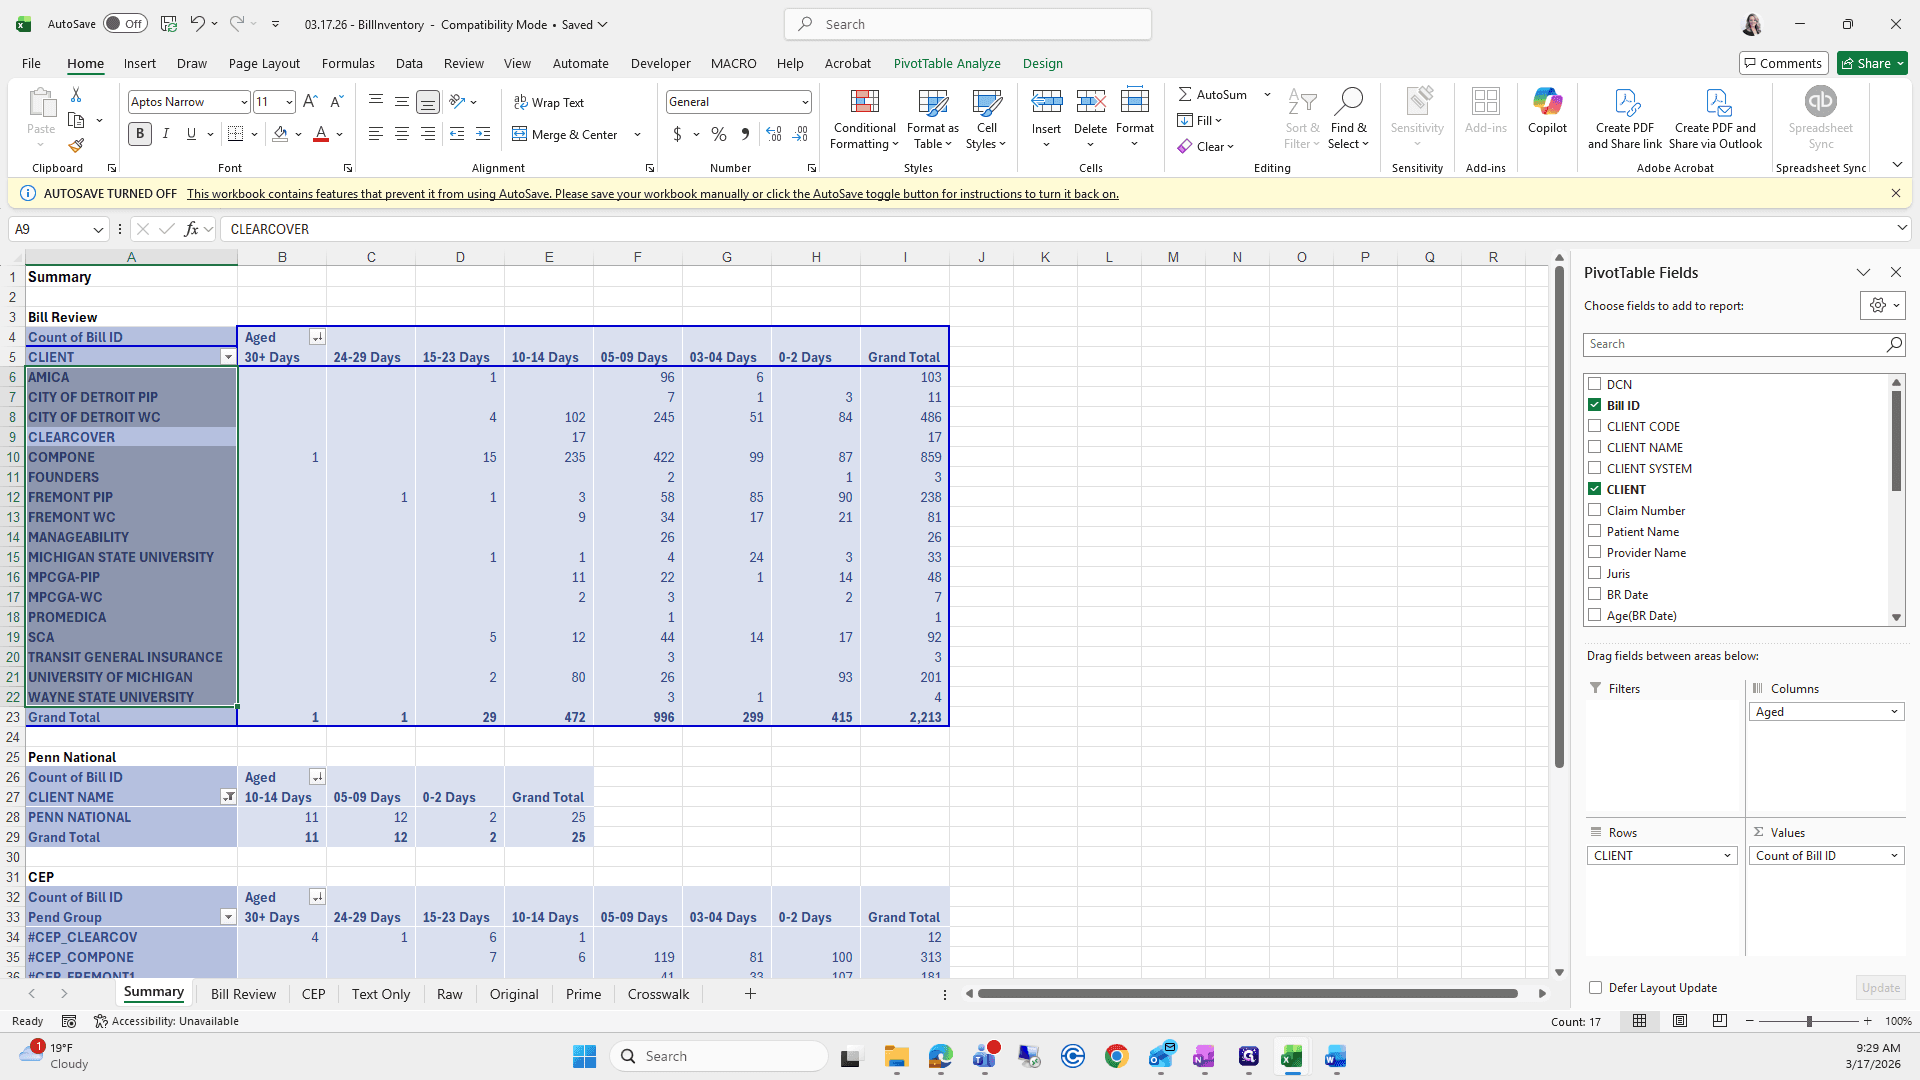Image resolution: width=1920 pixels, height=1080 pixels.
Task: Click Increase Font Size
Action: [x=310, y=101]
